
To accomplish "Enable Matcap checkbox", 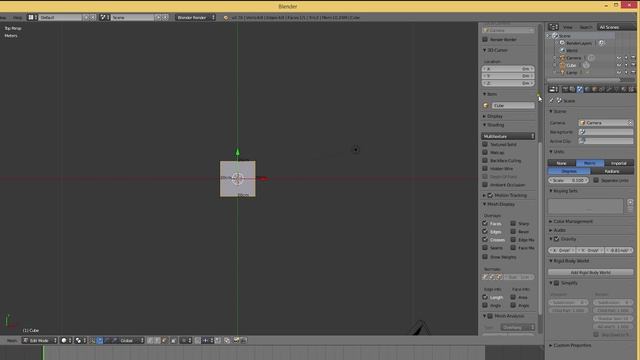I will tap(485, 152).
